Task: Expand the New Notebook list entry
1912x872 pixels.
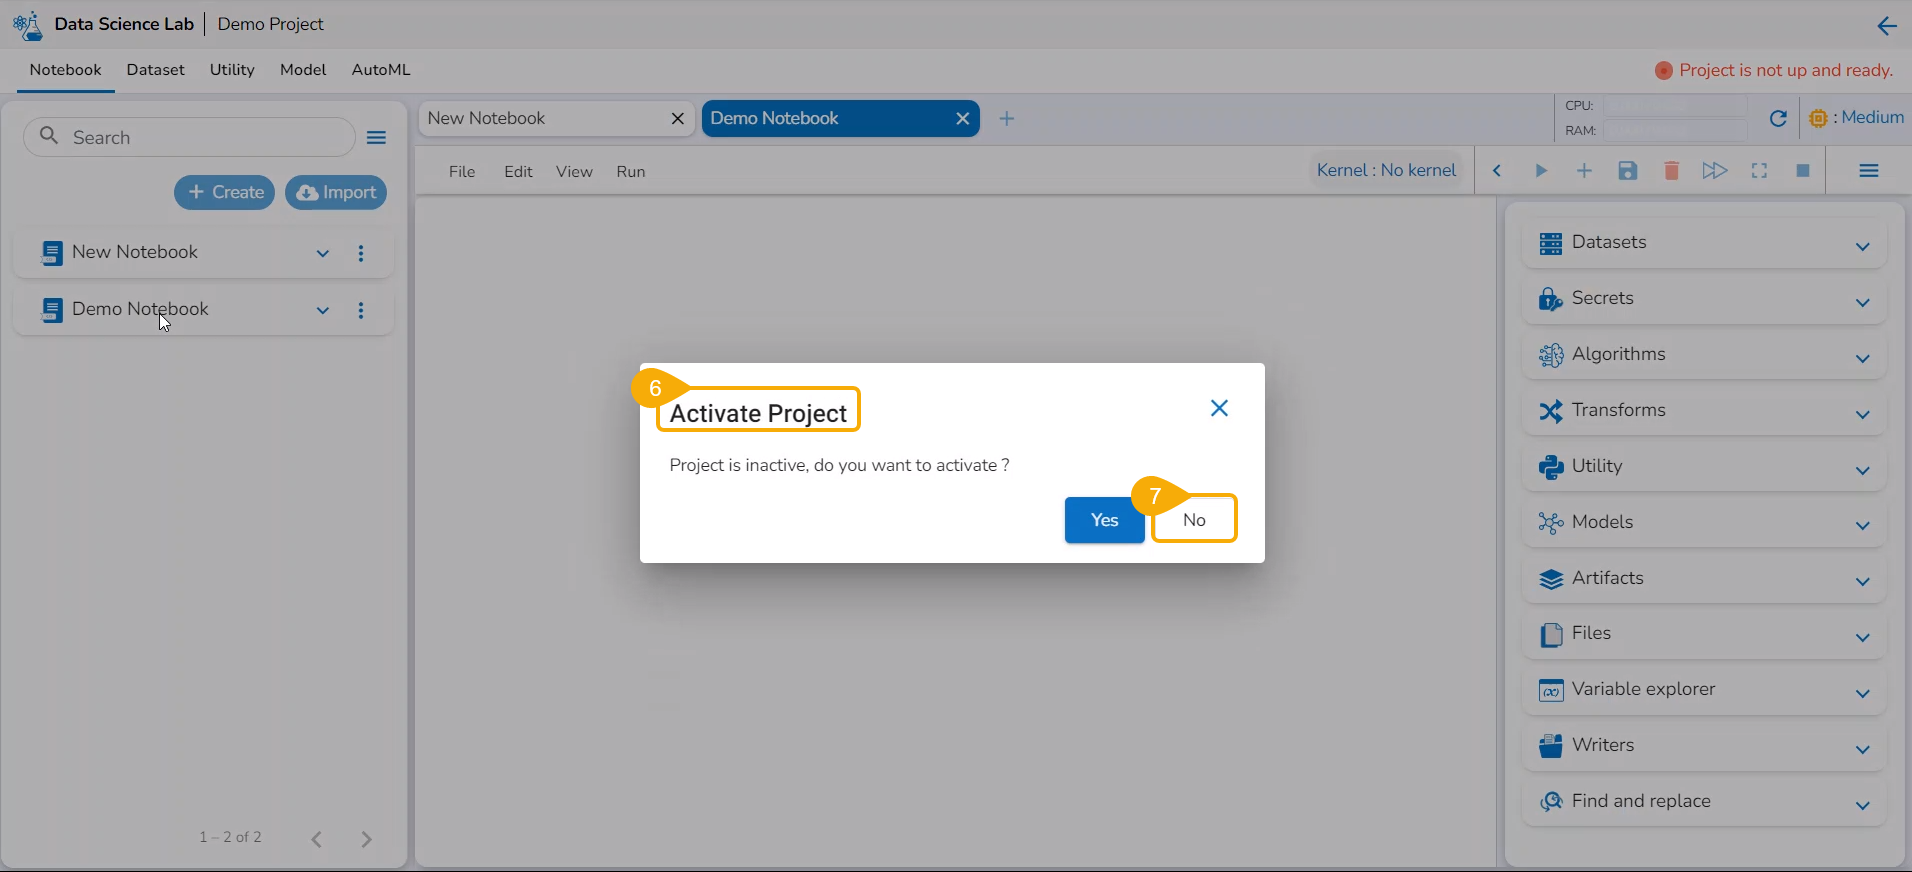Action: (x=323, y=253)
